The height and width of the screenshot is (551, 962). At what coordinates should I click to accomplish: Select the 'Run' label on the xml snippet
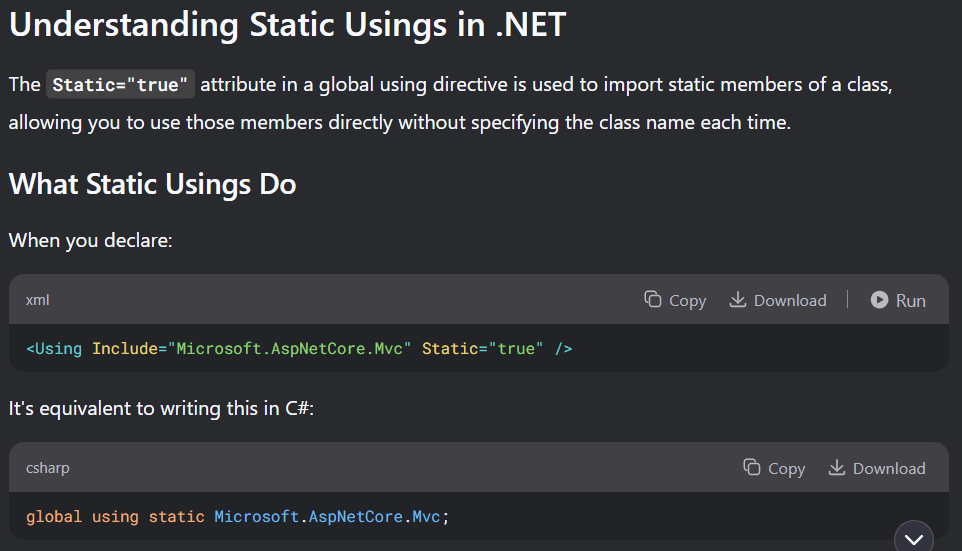(910, 300)
